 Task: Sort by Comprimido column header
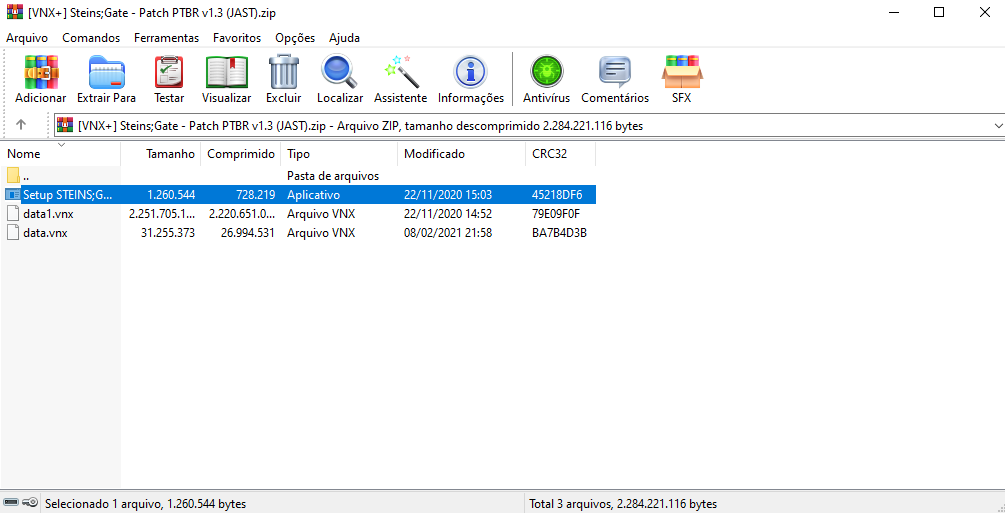pos(240,154)
